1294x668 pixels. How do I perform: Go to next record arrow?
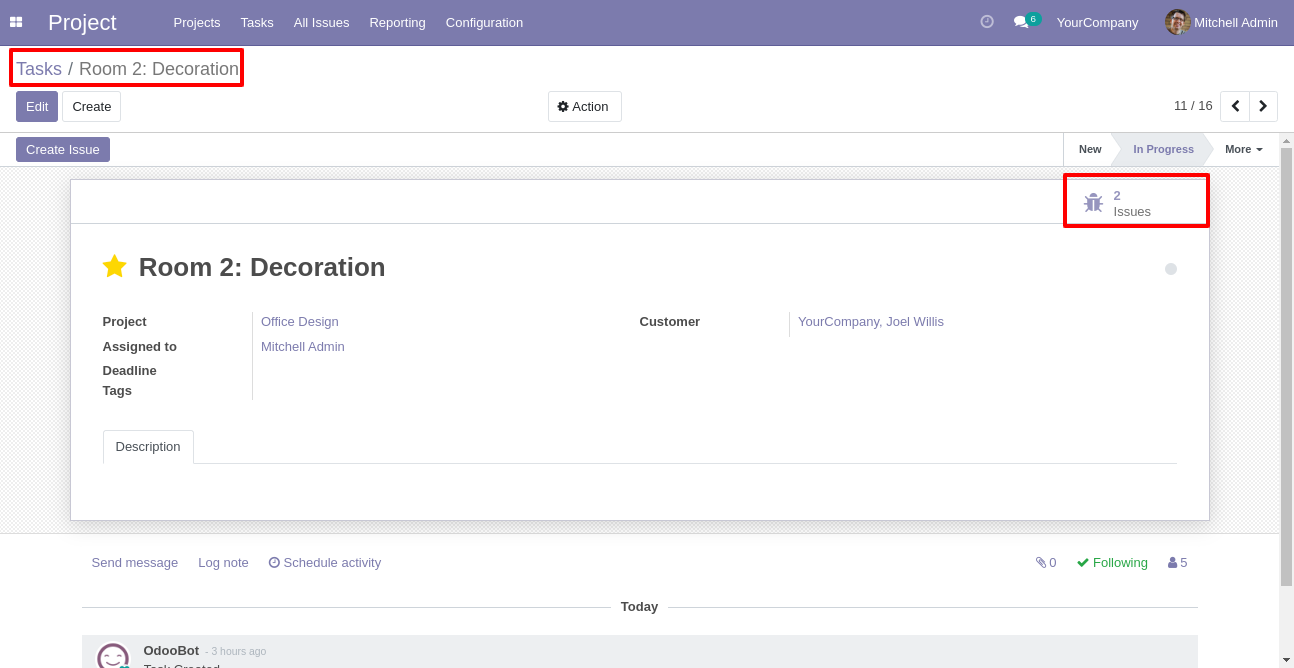pyautogui.click(x=1263, y=106)
